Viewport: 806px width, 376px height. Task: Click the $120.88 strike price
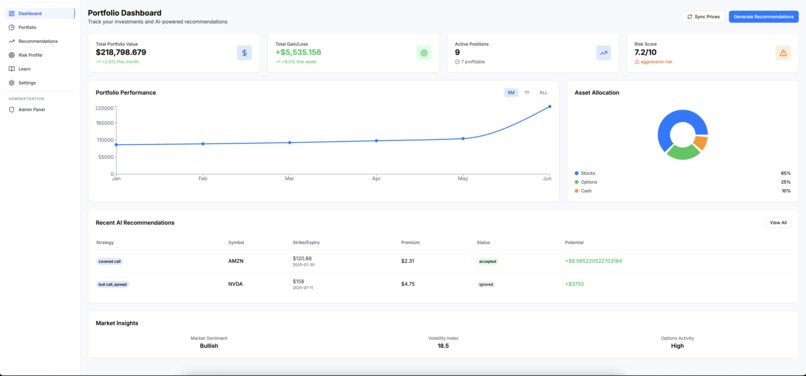[302, 258]
